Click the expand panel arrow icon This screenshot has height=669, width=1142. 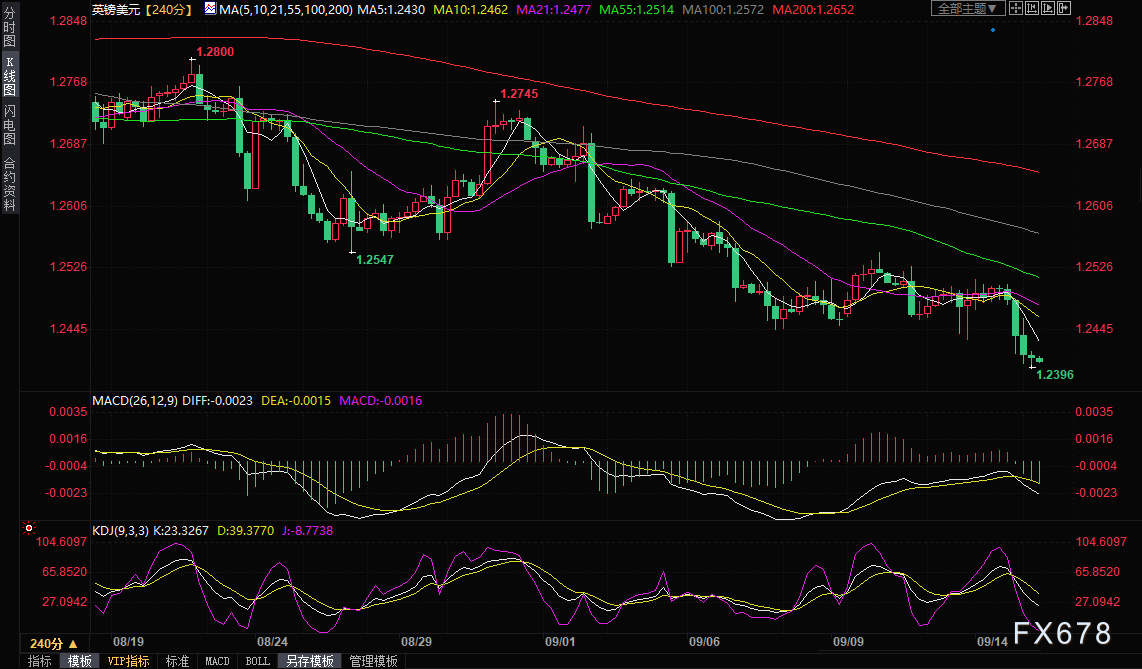tap(1064, 8)
